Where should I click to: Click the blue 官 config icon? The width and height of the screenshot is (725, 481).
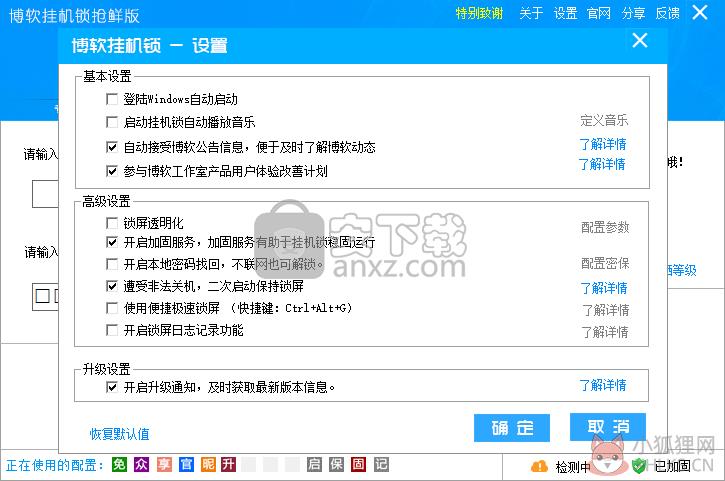(x=186, y=464)
